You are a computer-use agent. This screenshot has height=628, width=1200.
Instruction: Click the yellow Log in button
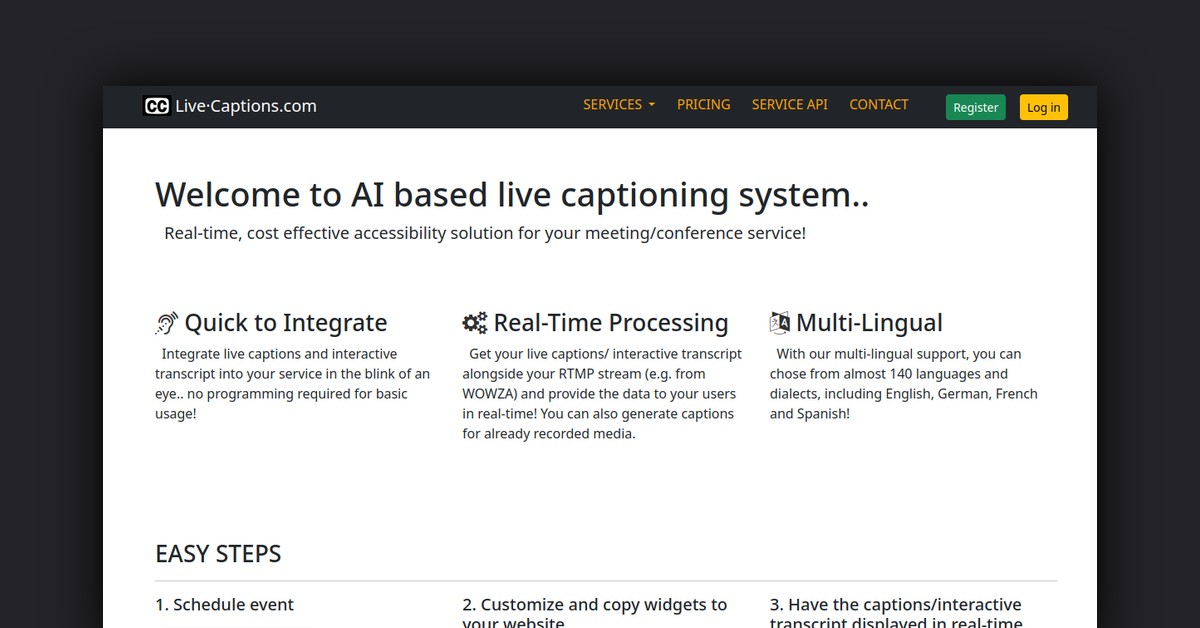coord(1043,107)
